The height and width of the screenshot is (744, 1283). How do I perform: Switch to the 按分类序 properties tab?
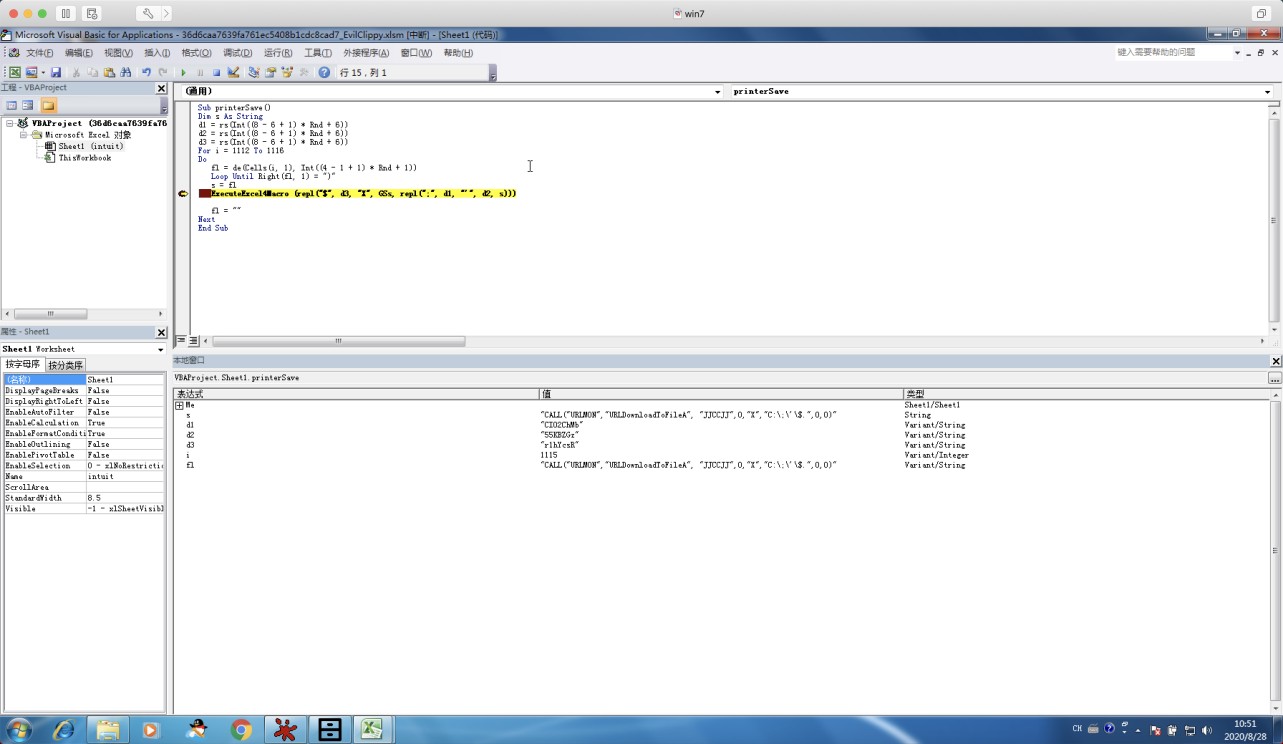66,365
